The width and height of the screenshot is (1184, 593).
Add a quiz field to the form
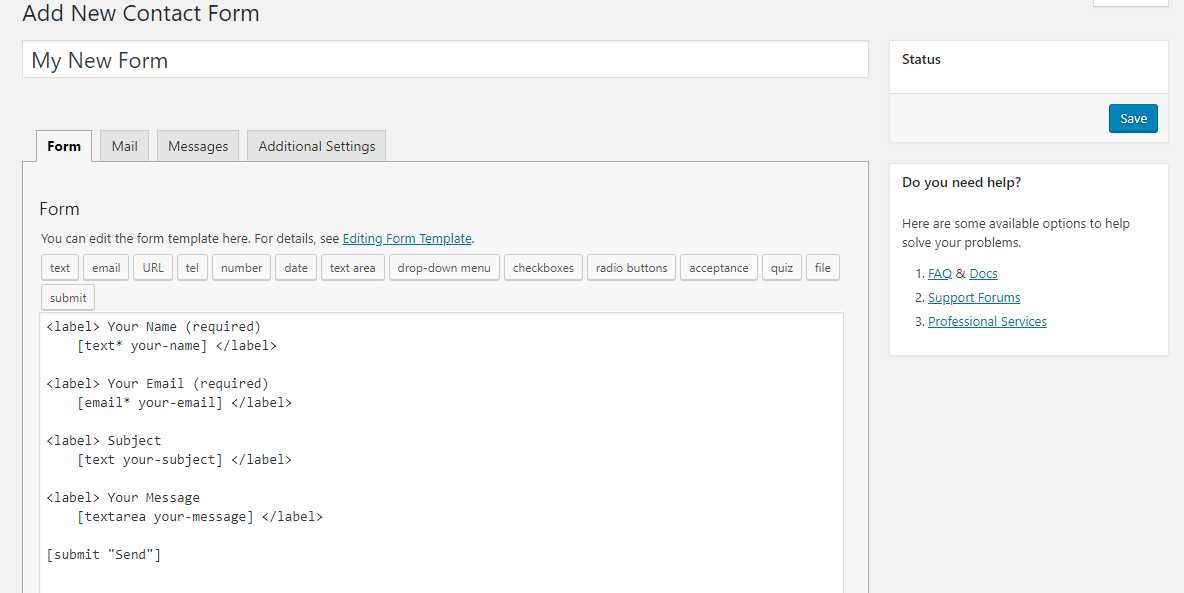click(x=781, y=267)
